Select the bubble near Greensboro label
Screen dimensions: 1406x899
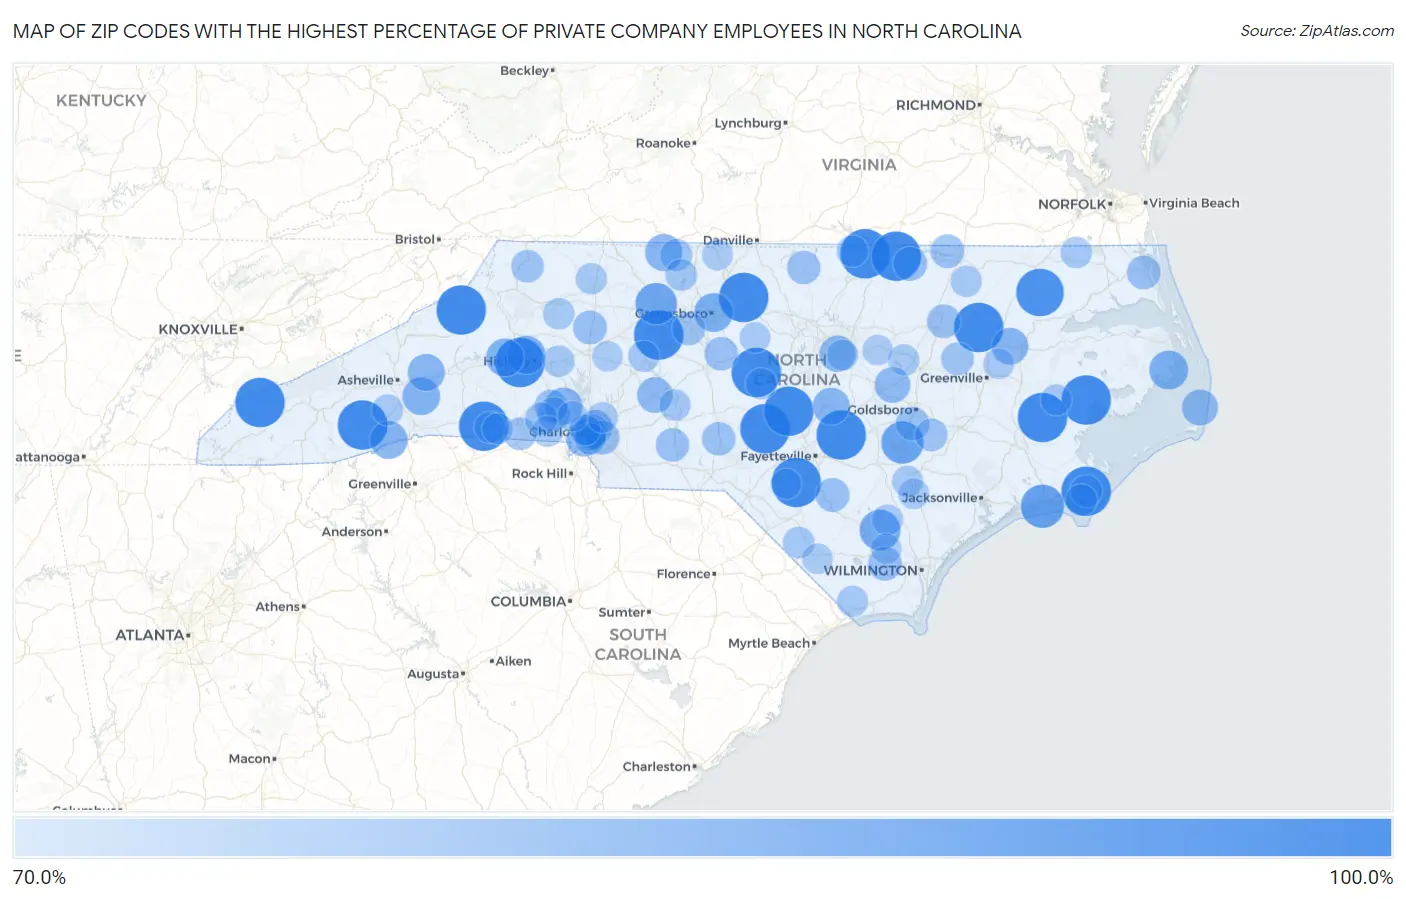coord(656,306)
